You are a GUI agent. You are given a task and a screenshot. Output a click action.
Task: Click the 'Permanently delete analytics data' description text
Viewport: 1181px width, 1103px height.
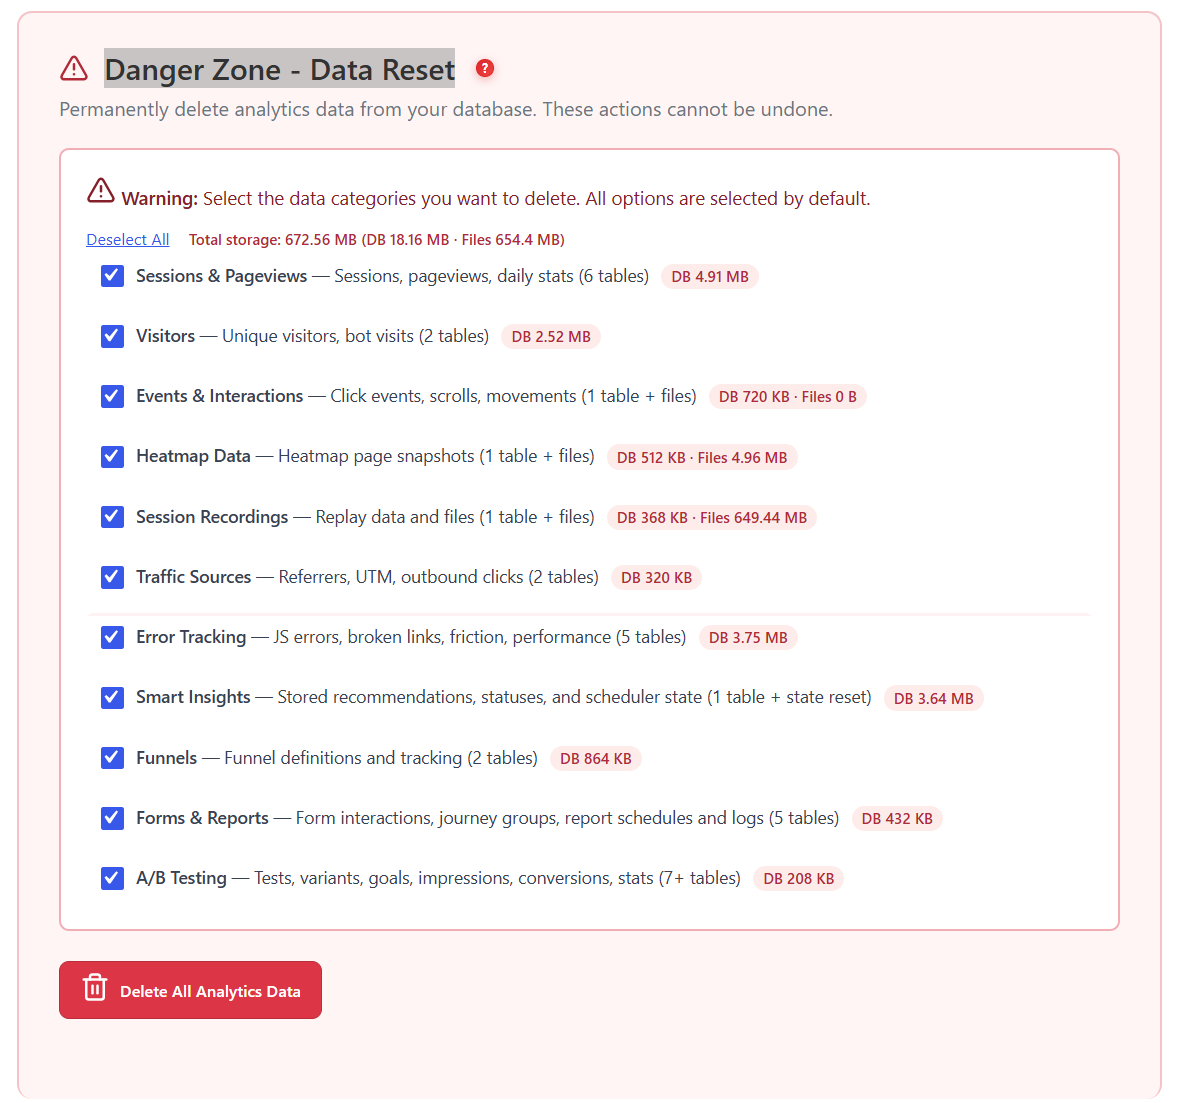click(x=446, y=109)
